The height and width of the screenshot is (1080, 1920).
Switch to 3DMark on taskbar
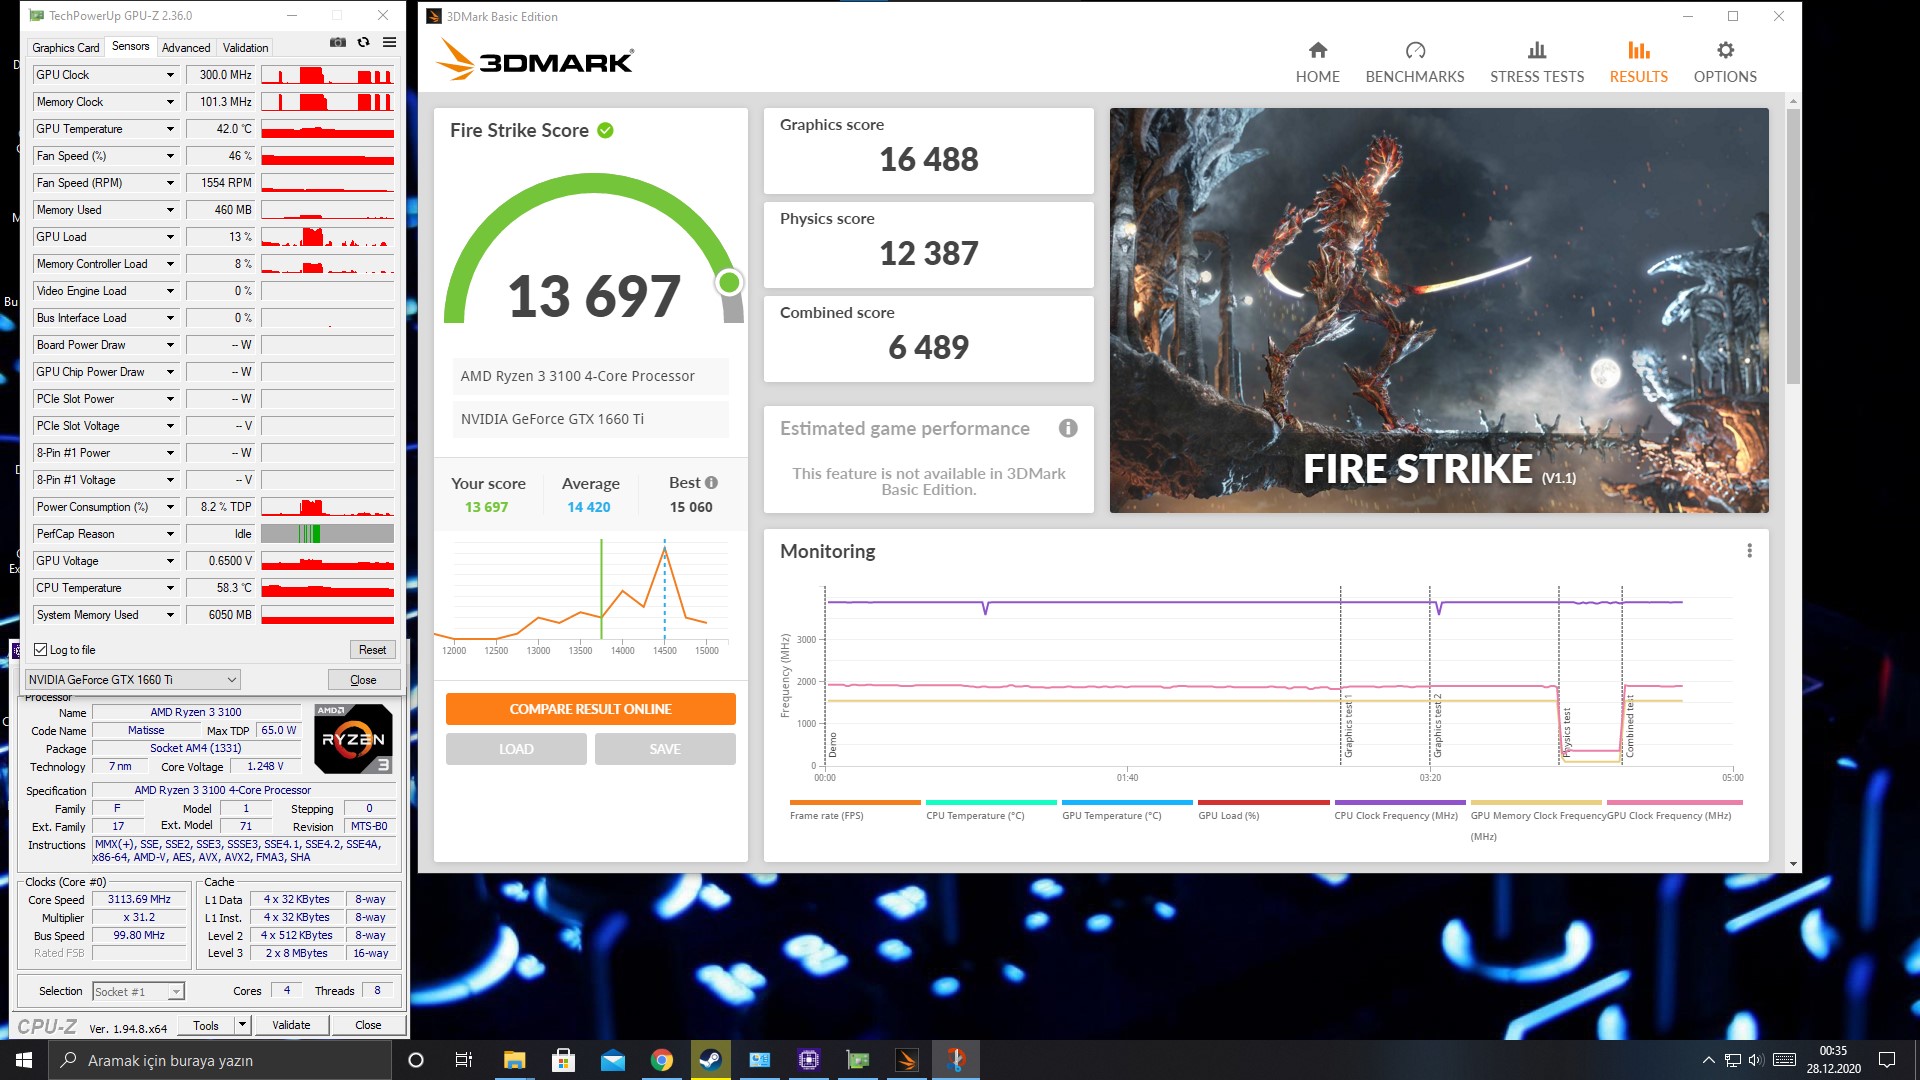(x=906, y=1060)
